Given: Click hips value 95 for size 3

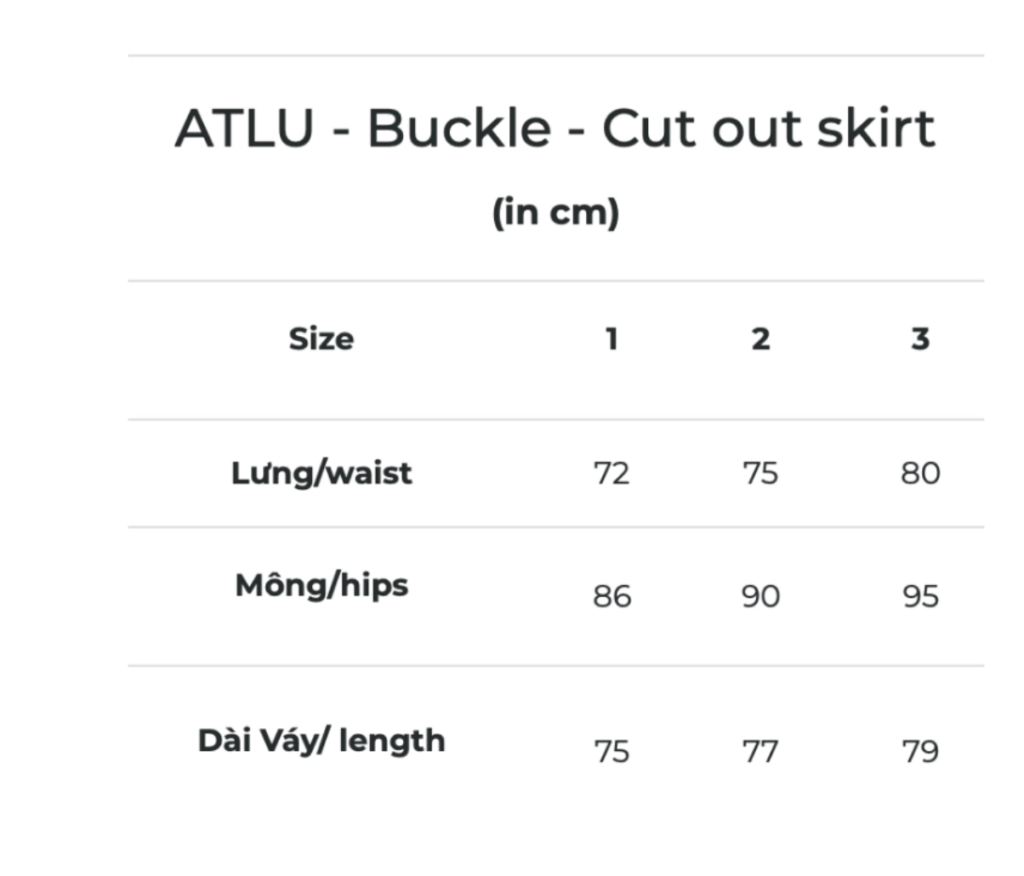Looking at the screenshot, I should (x=920, y=597).
